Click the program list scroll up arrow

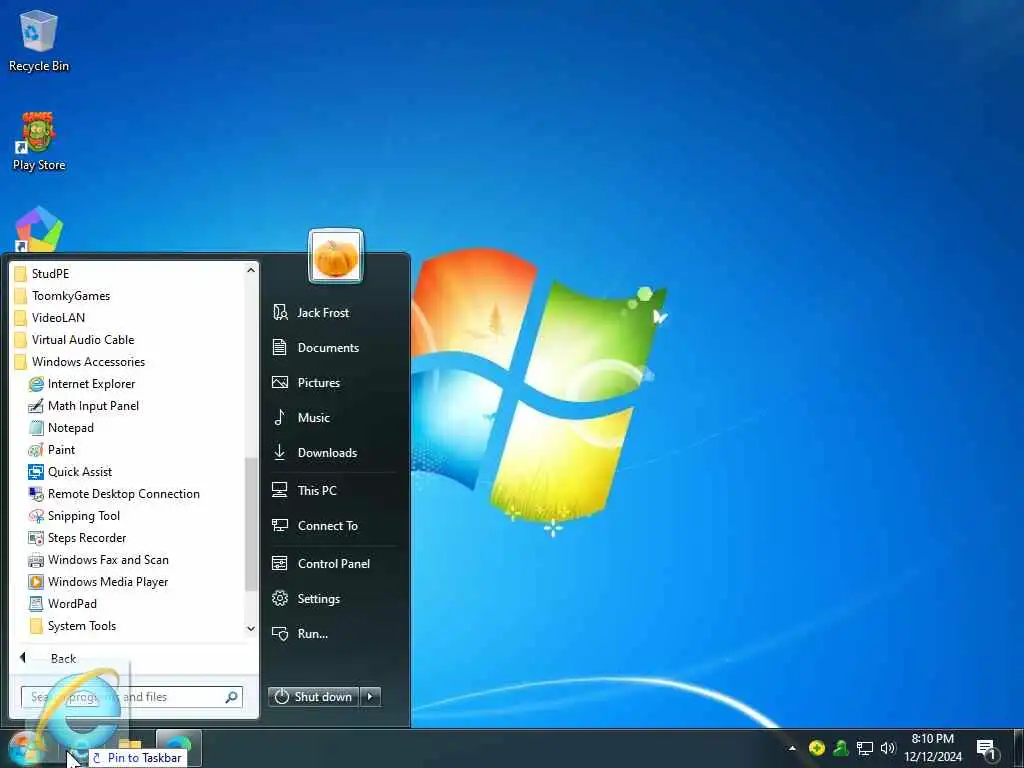pyautogui.click(x=251, y=270)
